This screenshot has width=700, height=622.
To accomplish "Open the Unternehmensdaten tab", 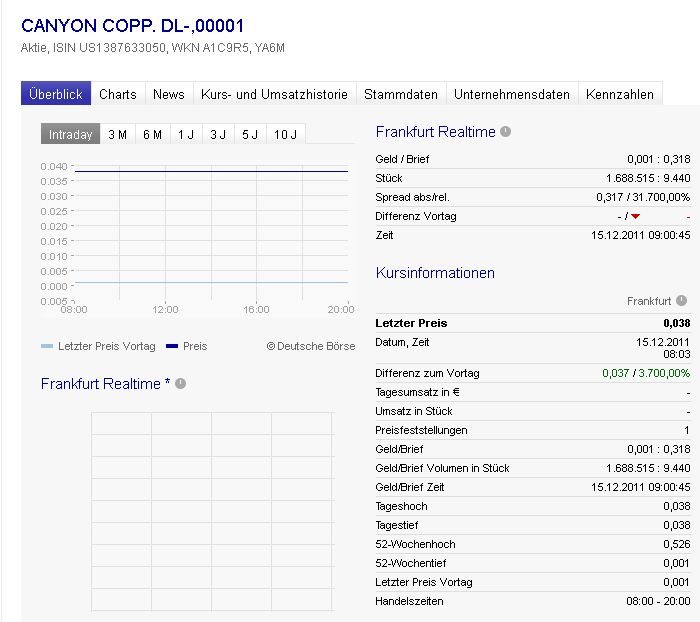I will point(512,94).
